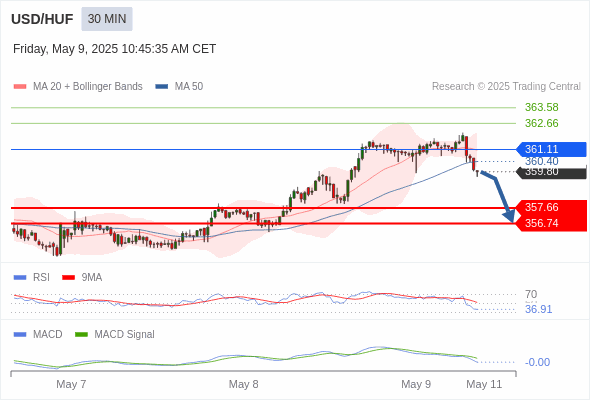Viewport: 590px width, 400px height.
Task: Select the 356.74 red target label
Action: 551,223
